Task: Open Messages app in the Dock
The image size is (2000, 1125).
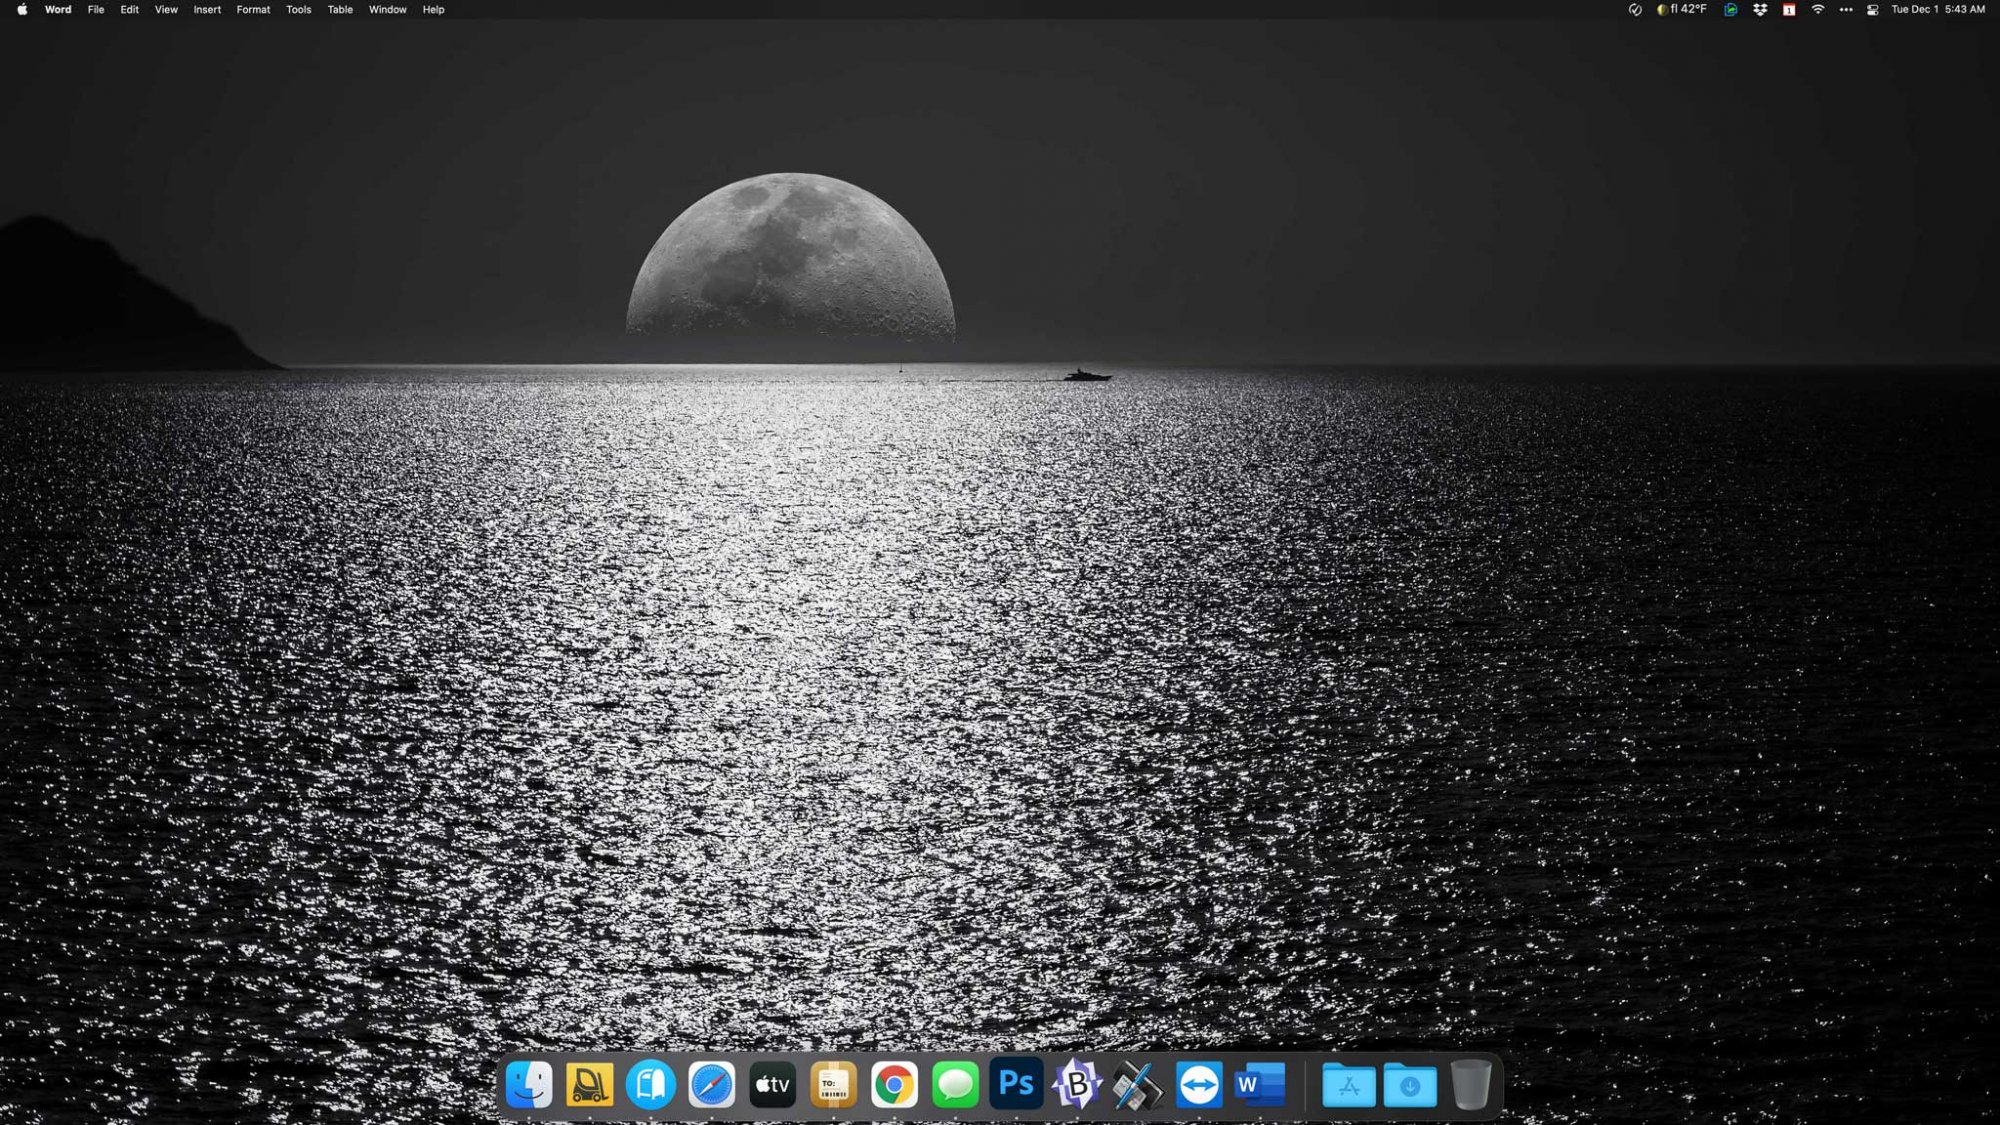Action: 955,1085
